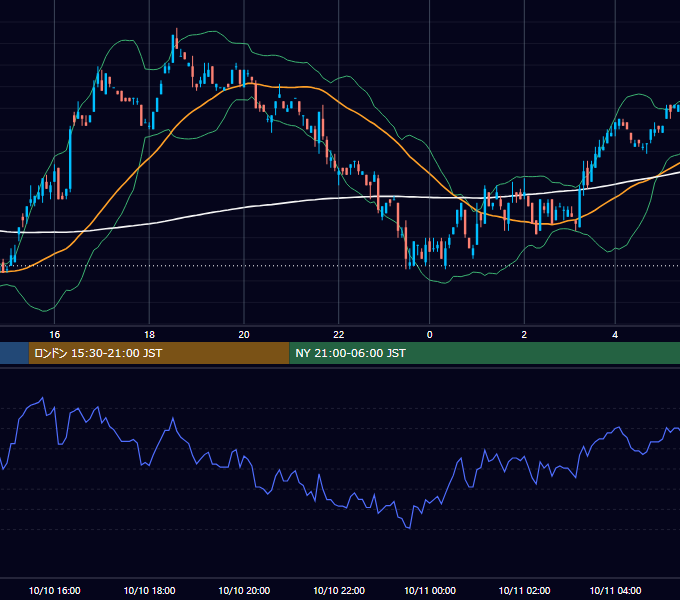680x600 pixels.
Task: Click the 10/10 20:00 date label
Action: pos(244,590)
